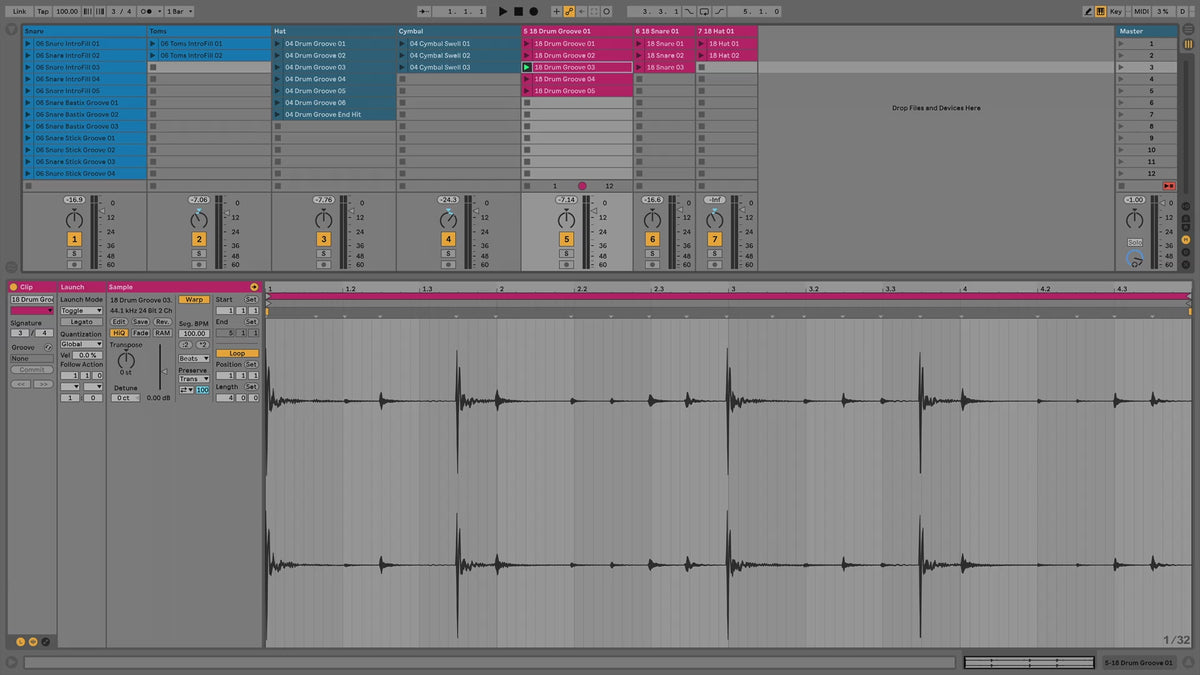The height and width of the screenshot is (675, 1200).
Task: Click the Tap tempo button
Action: (43, 11)
